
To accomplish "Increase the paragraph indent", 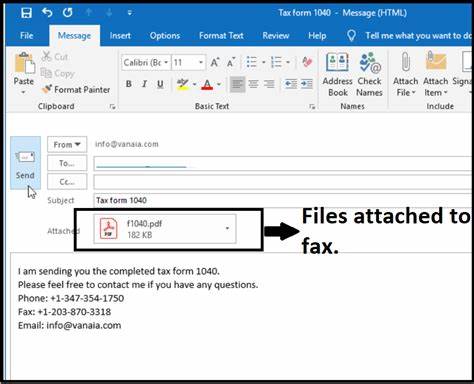I will click(307, 84).
